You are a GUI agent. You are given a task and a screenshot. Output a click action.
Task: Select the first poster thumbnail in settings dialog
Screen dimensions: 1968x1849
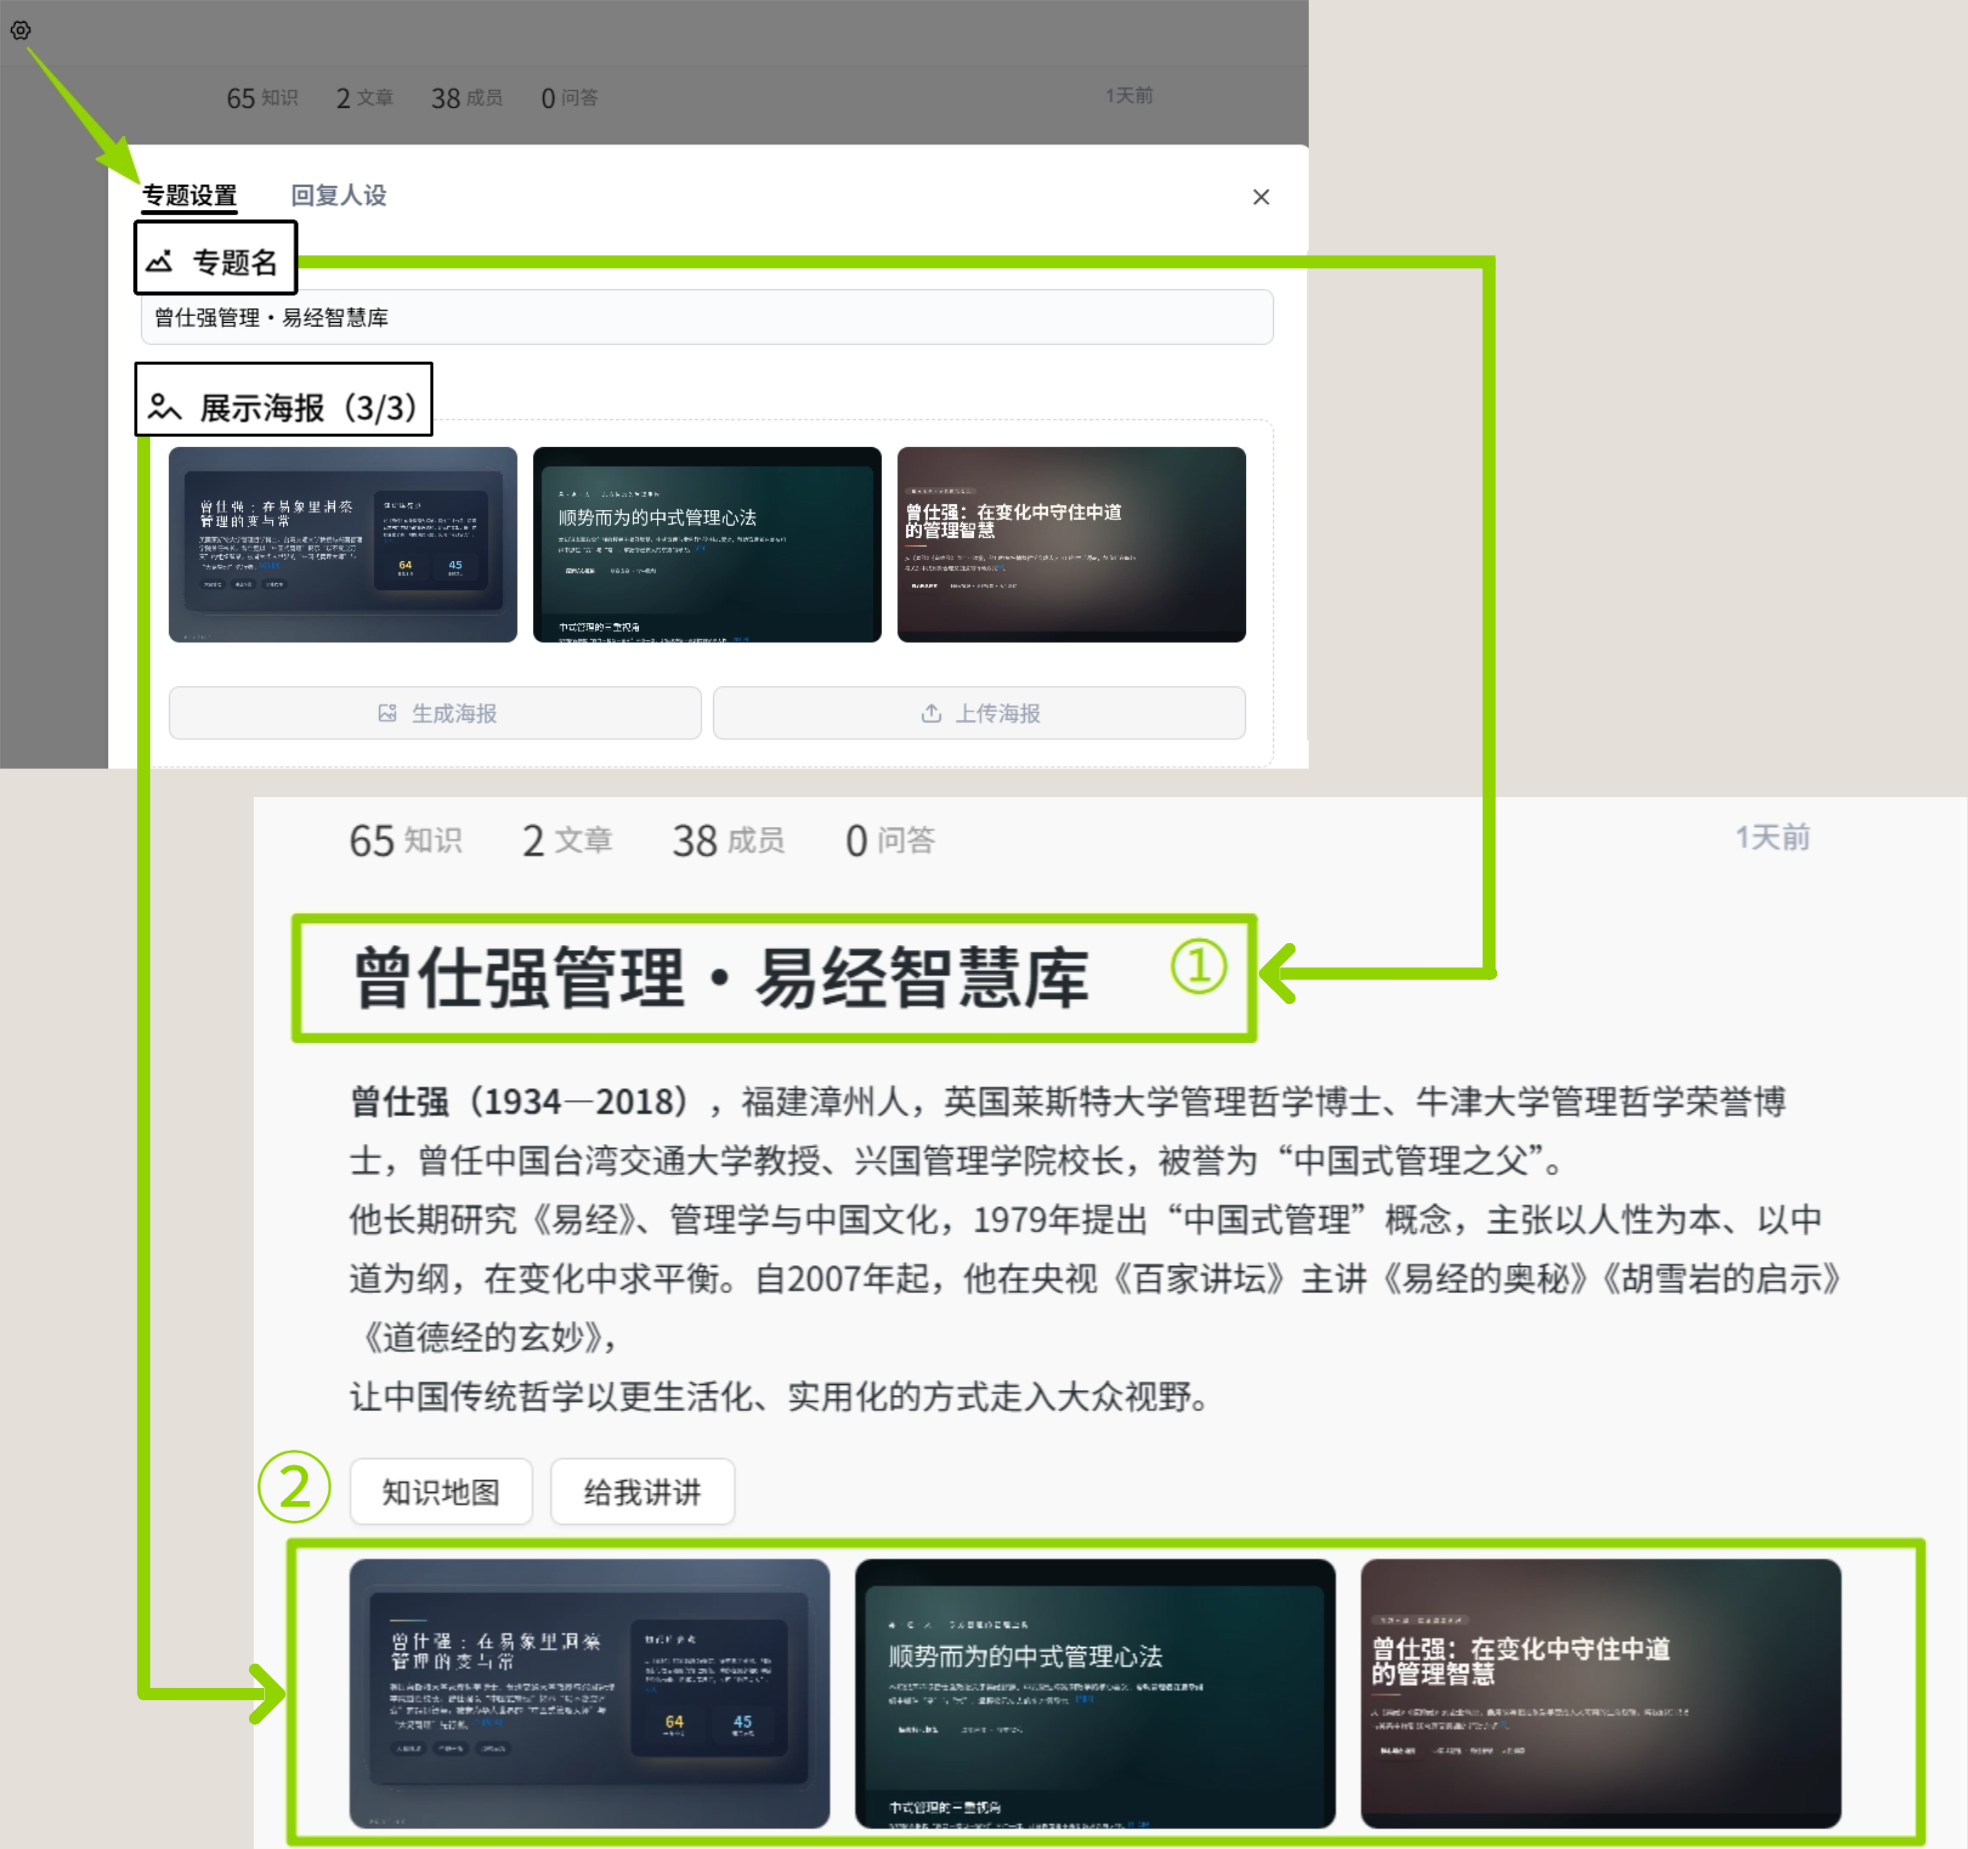(x=343, y=544)
